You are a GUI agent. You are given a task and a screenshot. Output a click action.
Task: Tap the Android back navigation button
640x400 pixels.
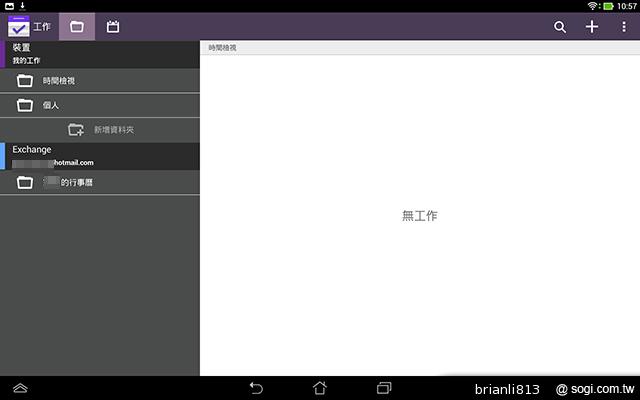[x=256, y=388]
